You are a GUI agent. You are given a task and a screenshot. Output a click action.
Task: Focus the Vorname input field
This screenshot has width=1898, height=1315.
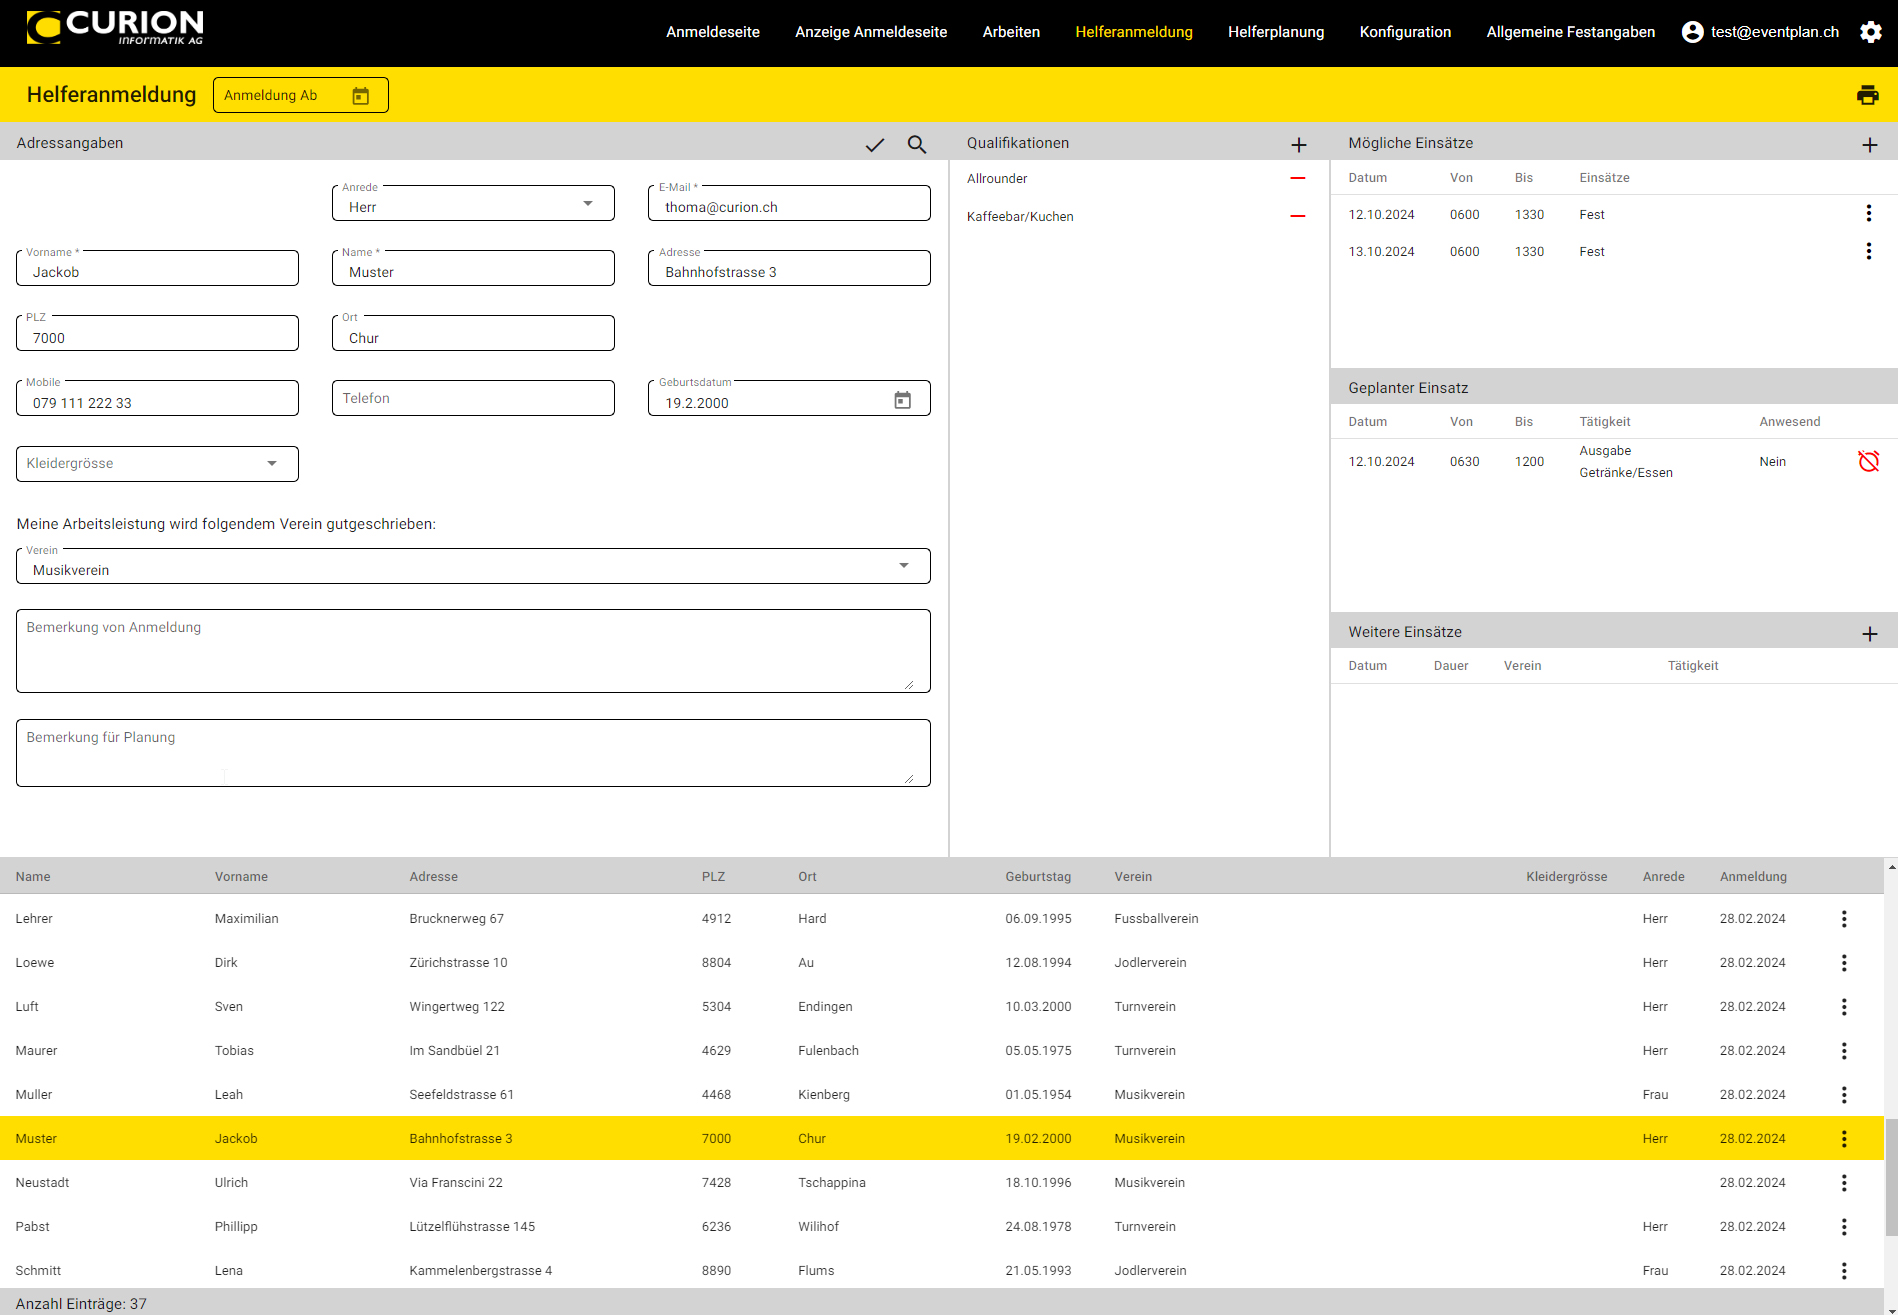pos(157,268)
